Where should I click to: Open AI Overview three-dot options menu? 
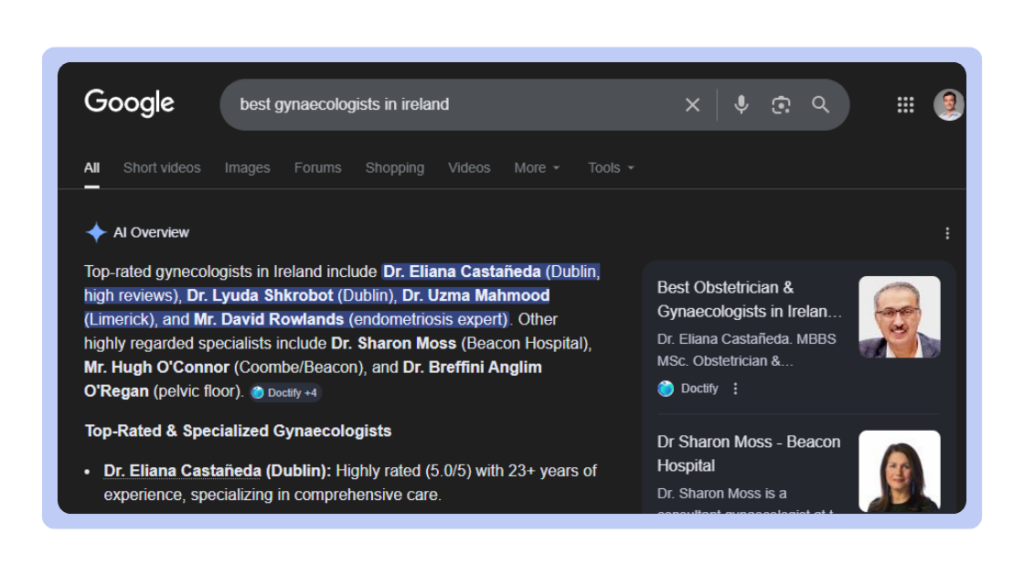pyautogui.click(x=947, y=233)
